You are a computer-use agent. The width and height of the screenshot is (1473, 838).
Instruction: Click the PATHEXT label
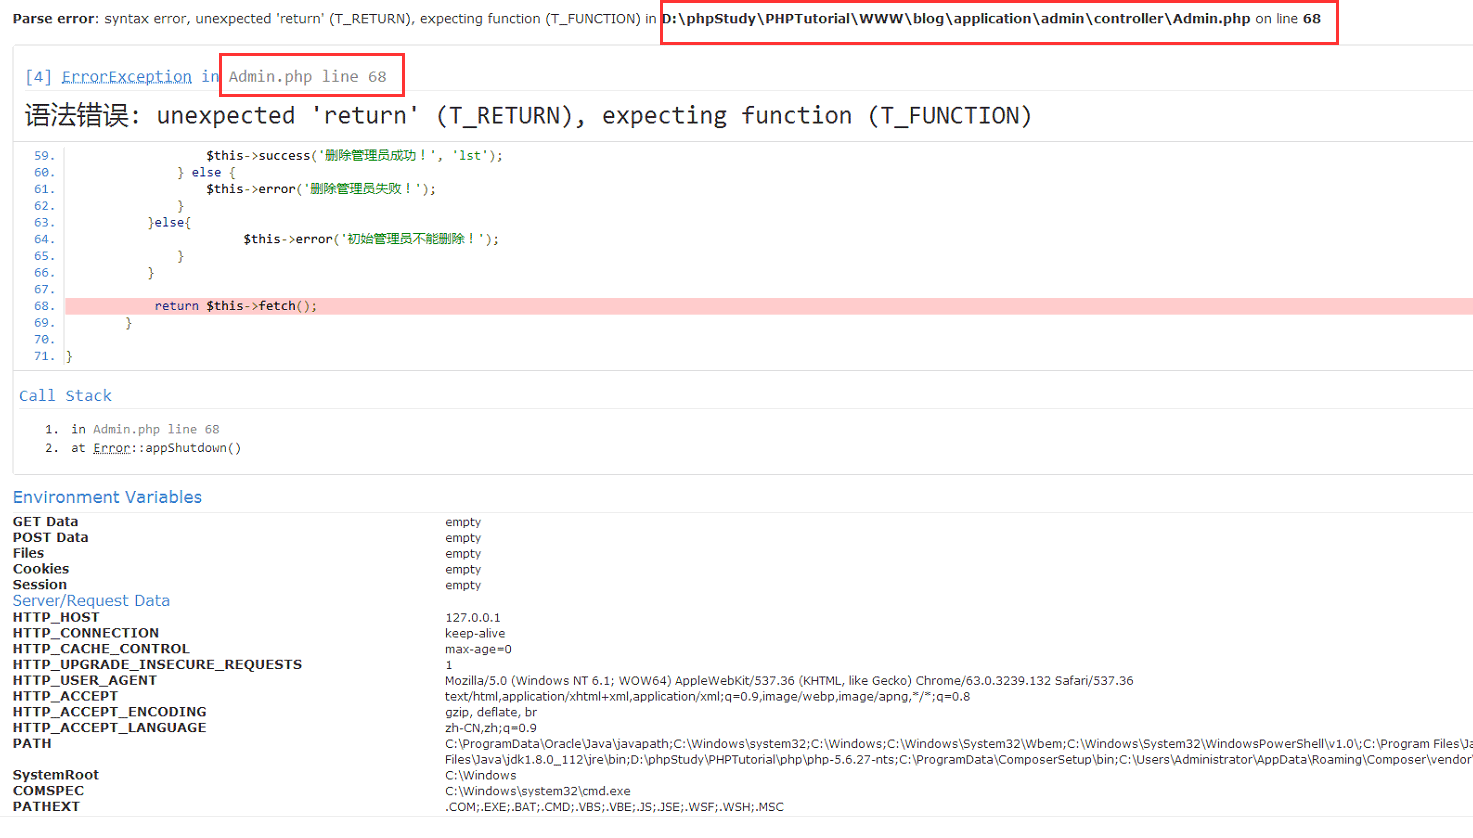(46, 807)
